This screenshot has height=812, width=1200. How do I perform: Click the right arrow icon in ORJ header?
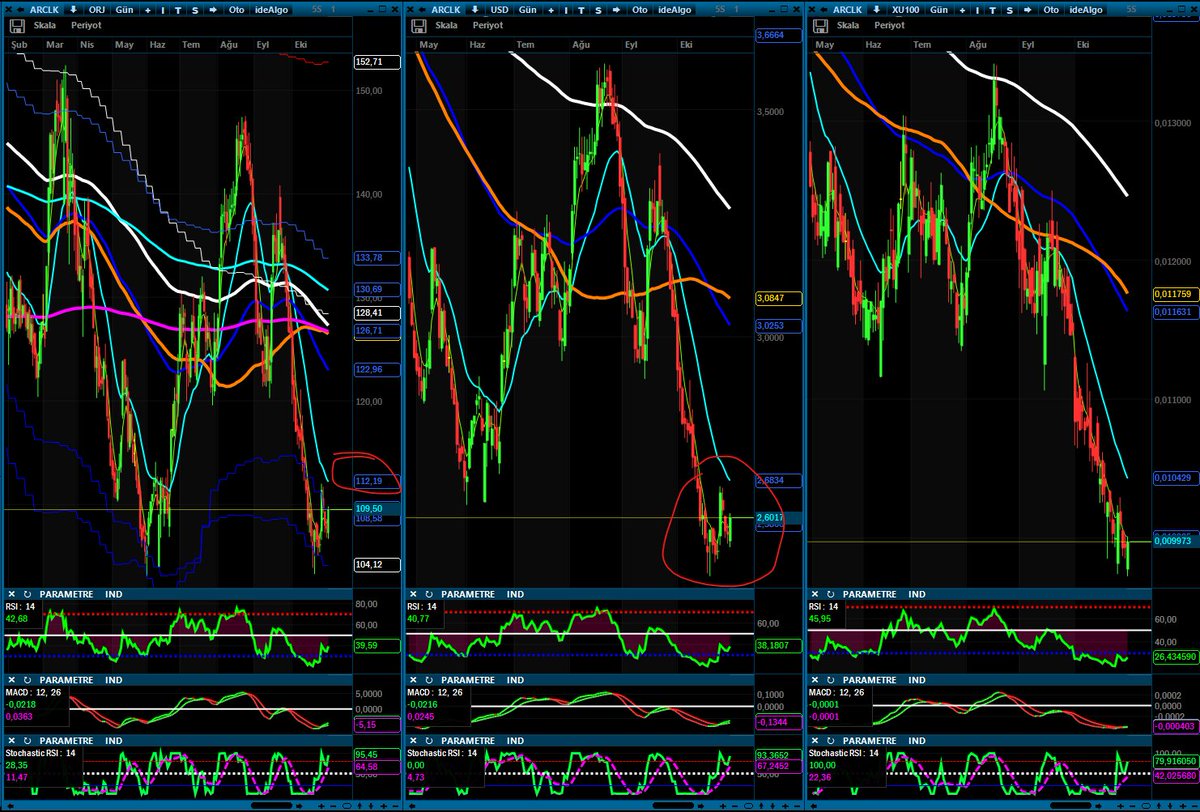coord(213,10)
